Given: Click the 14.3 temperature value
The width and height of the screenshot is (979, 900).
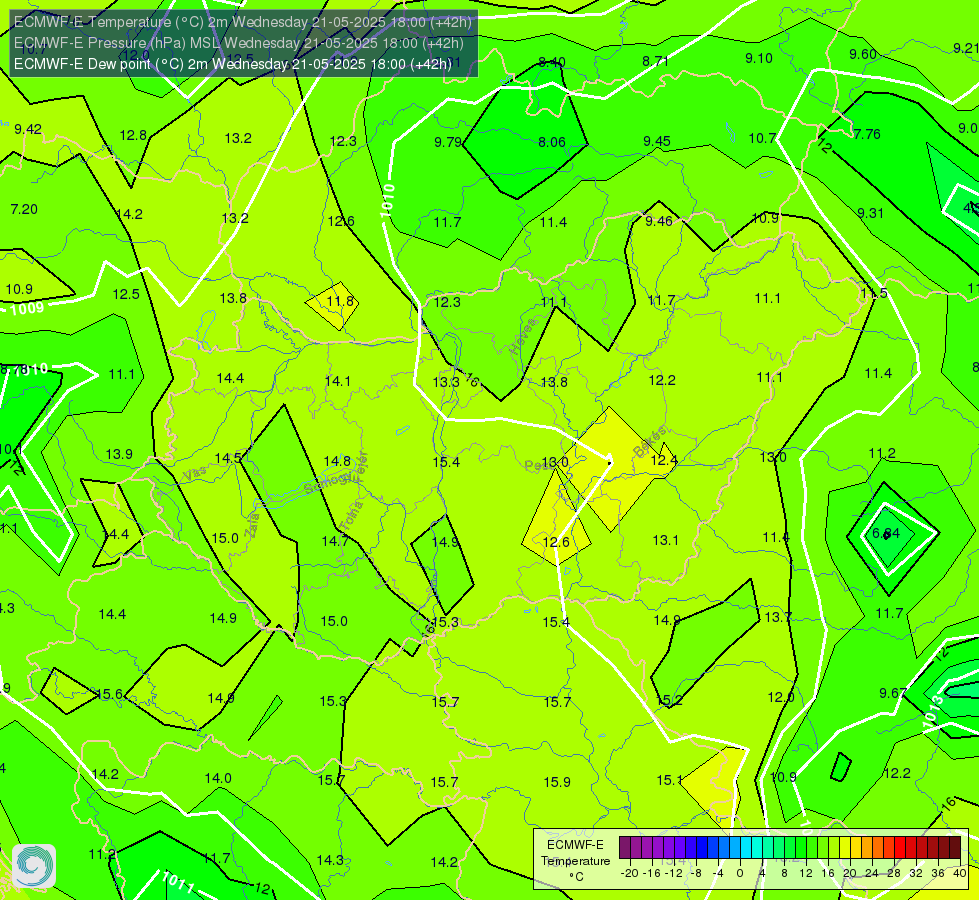Looking at the screenshot, I should 330,860.
